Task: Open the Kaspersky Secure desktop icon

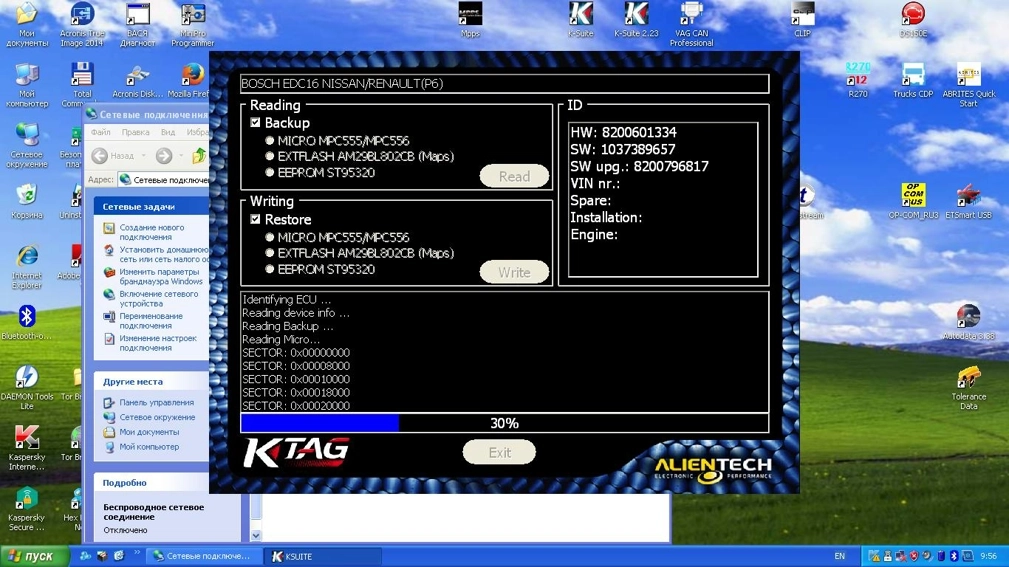Action: pyautogui.click(x=26, y=509)
